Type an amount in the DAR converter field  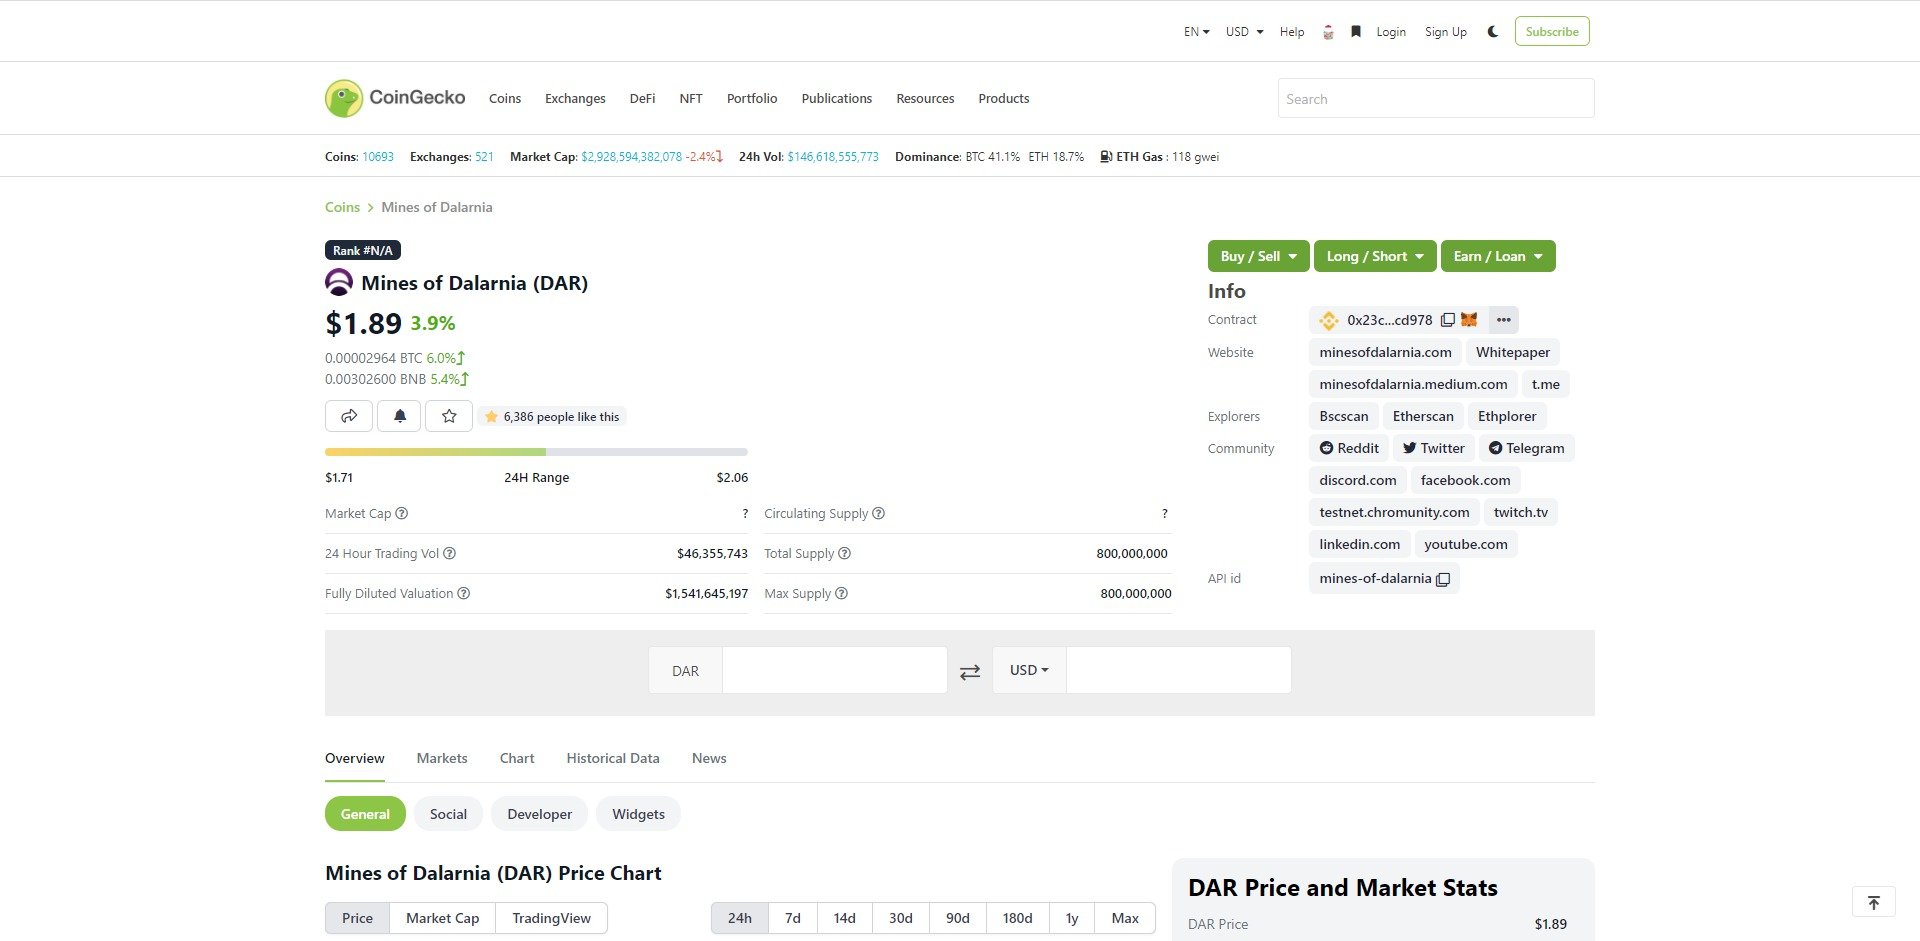pyautogui.click(x=834, y=670)
